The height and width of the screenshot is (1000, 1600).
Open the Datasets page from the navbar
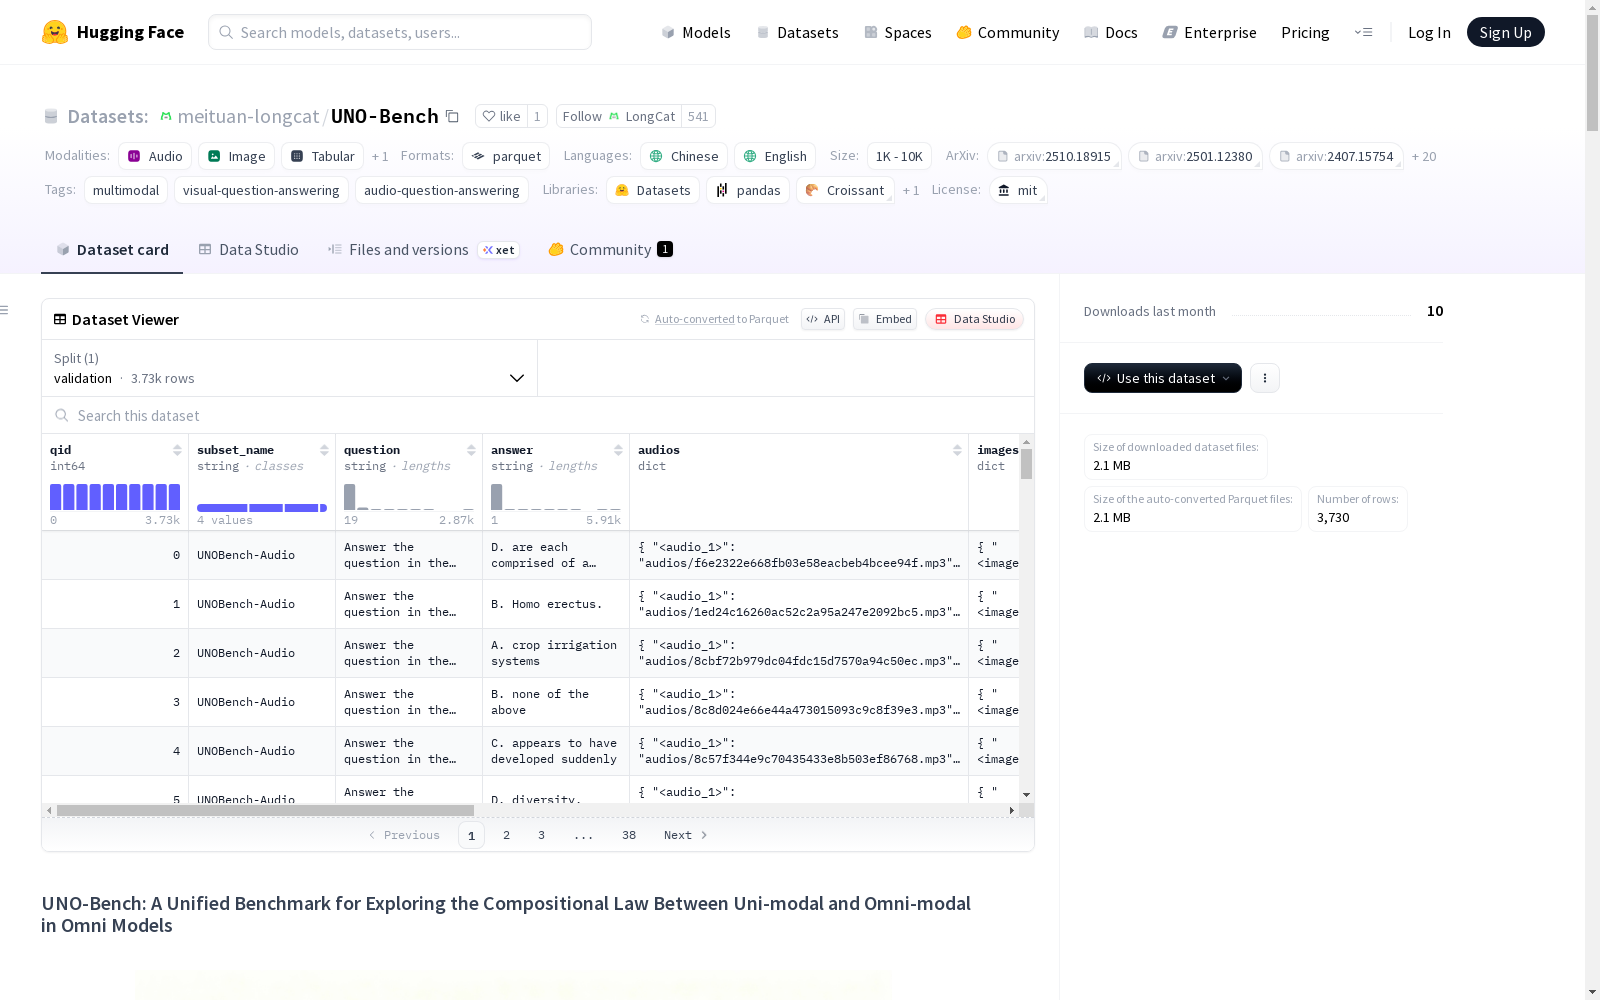(797, 32)
